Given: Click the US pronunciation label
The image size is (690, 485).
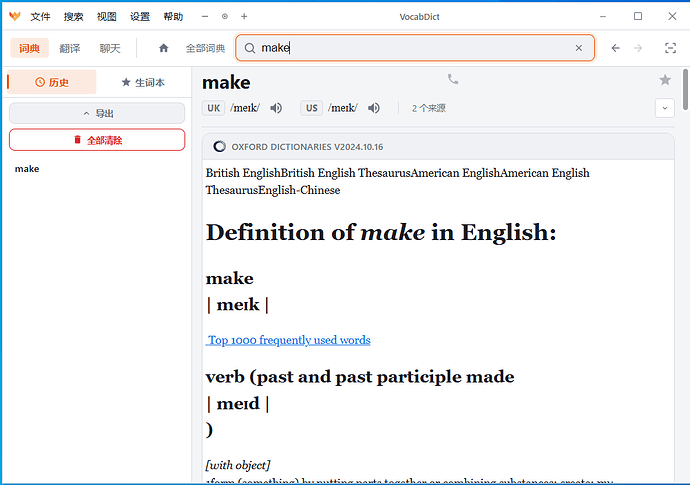Looking at the screenshot, I should (x=312, y=108).
